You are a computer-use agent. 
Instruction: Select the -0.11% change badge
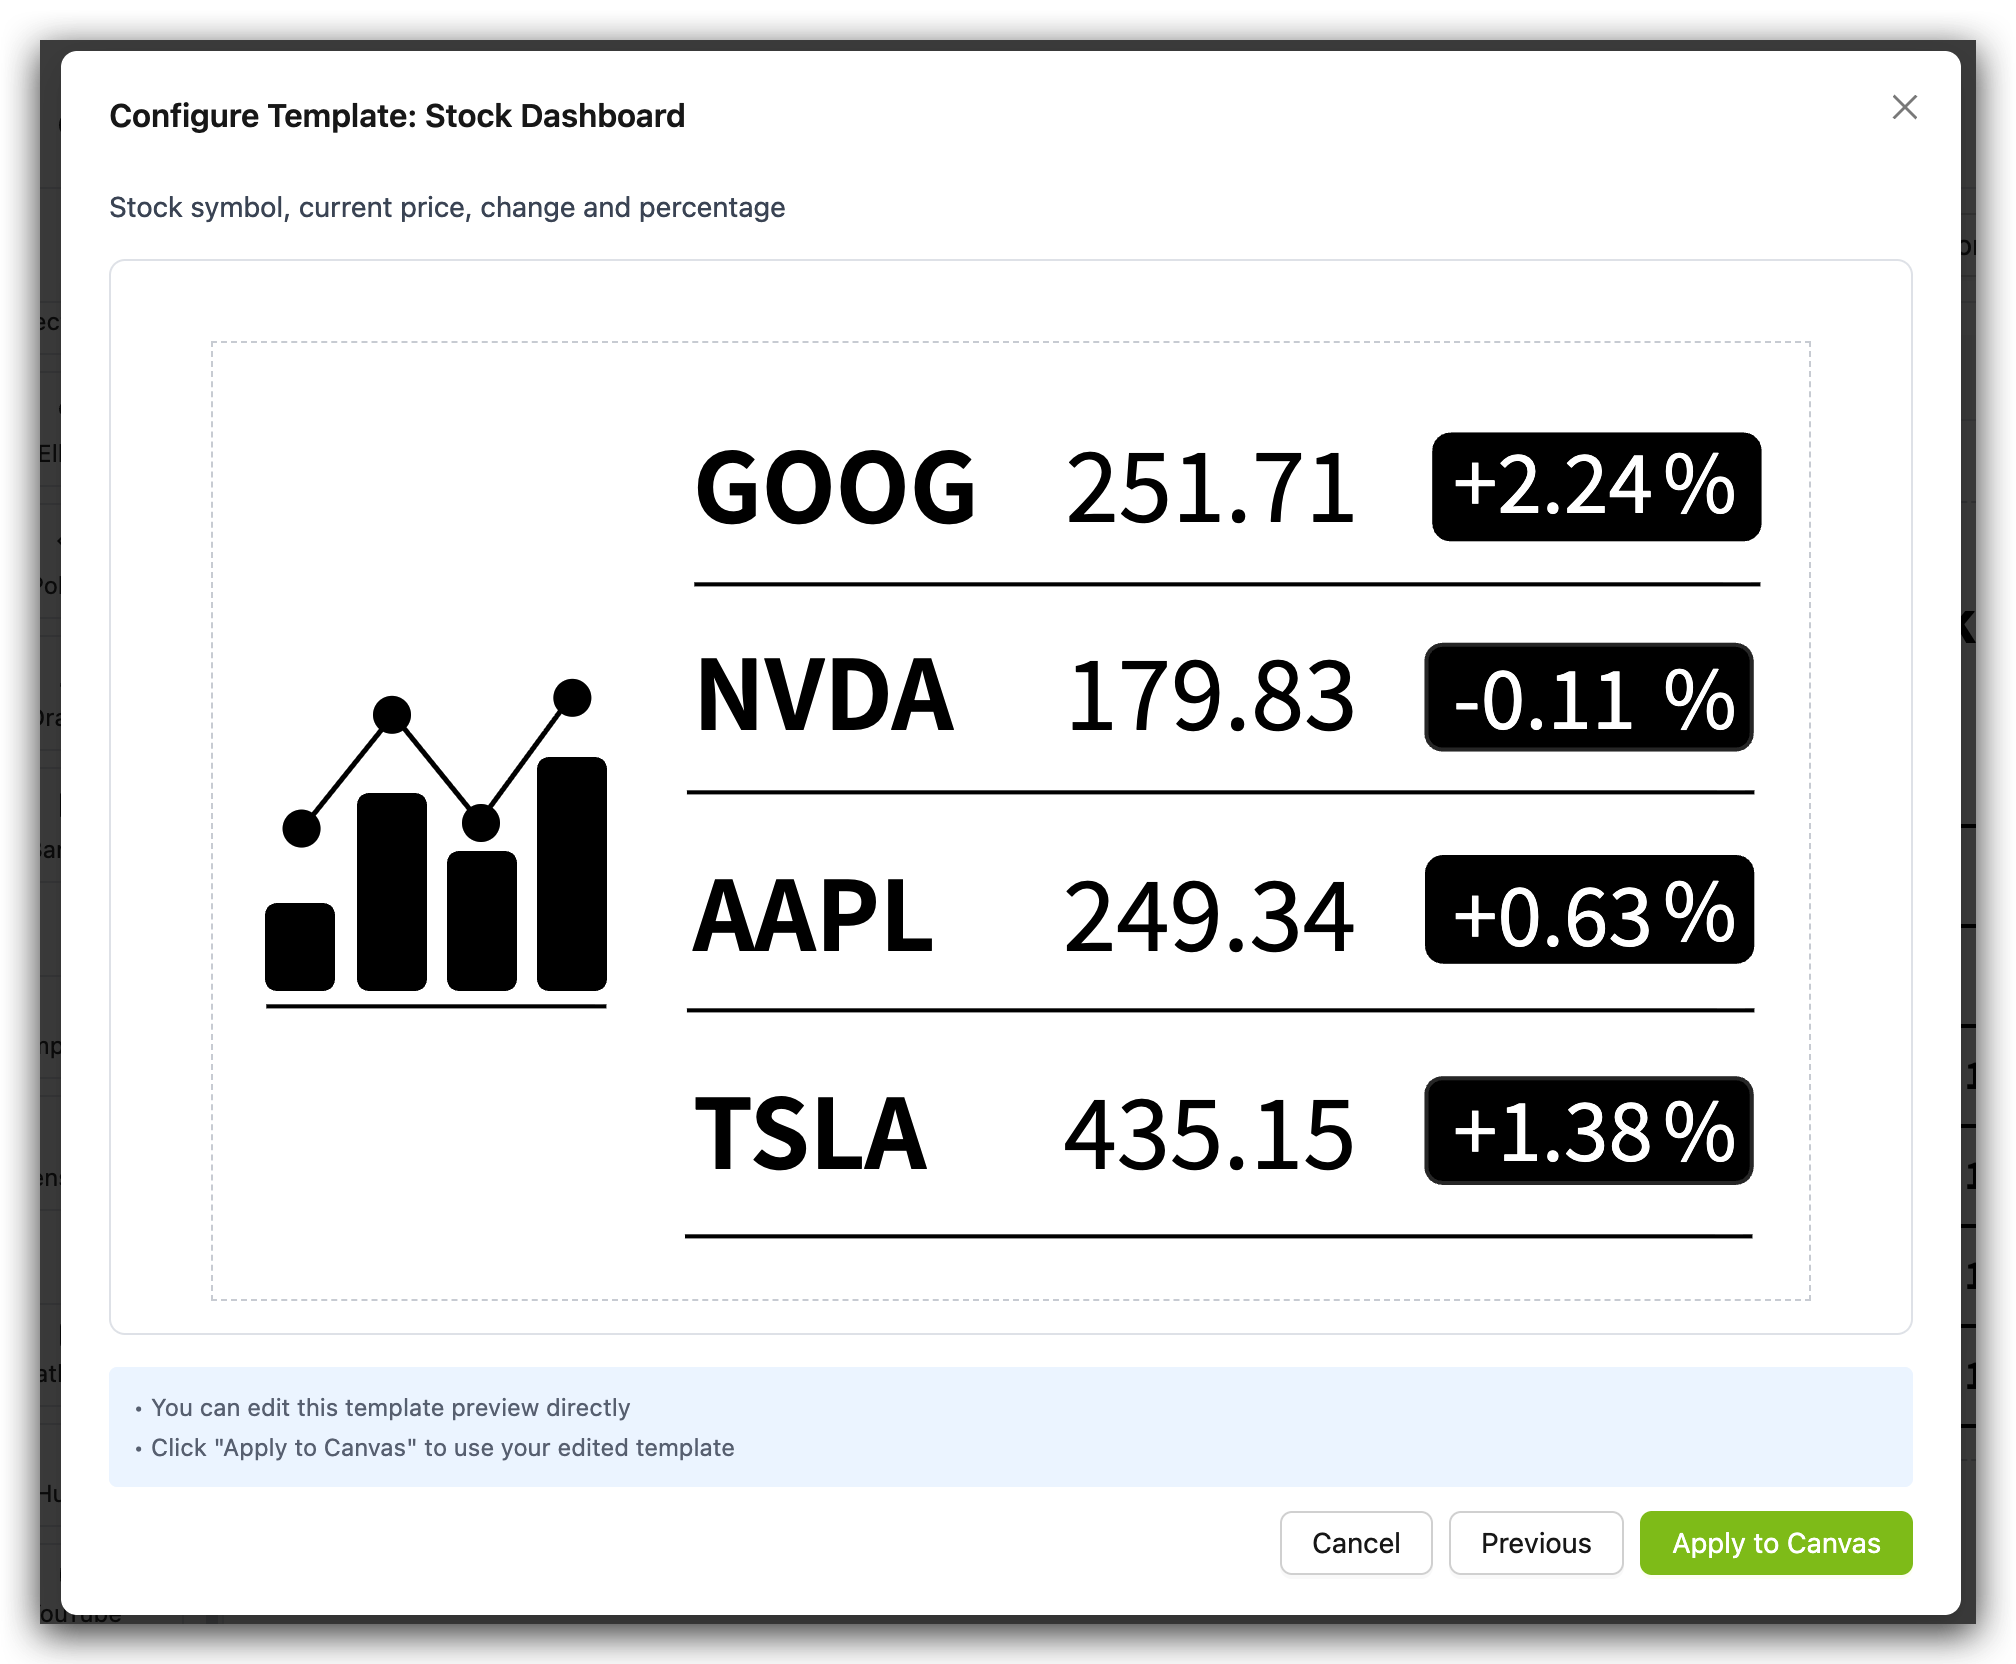coord(1589,698)
